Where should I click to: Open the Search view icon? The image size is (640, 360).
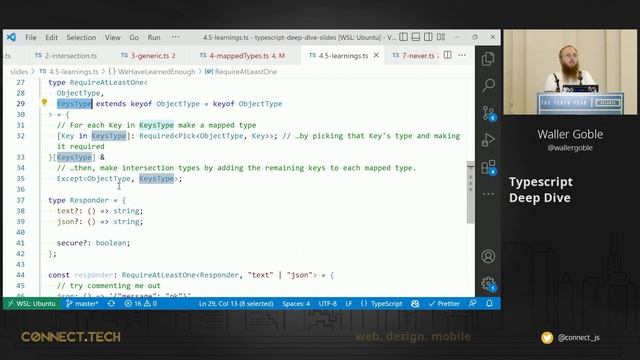(488, 86)
